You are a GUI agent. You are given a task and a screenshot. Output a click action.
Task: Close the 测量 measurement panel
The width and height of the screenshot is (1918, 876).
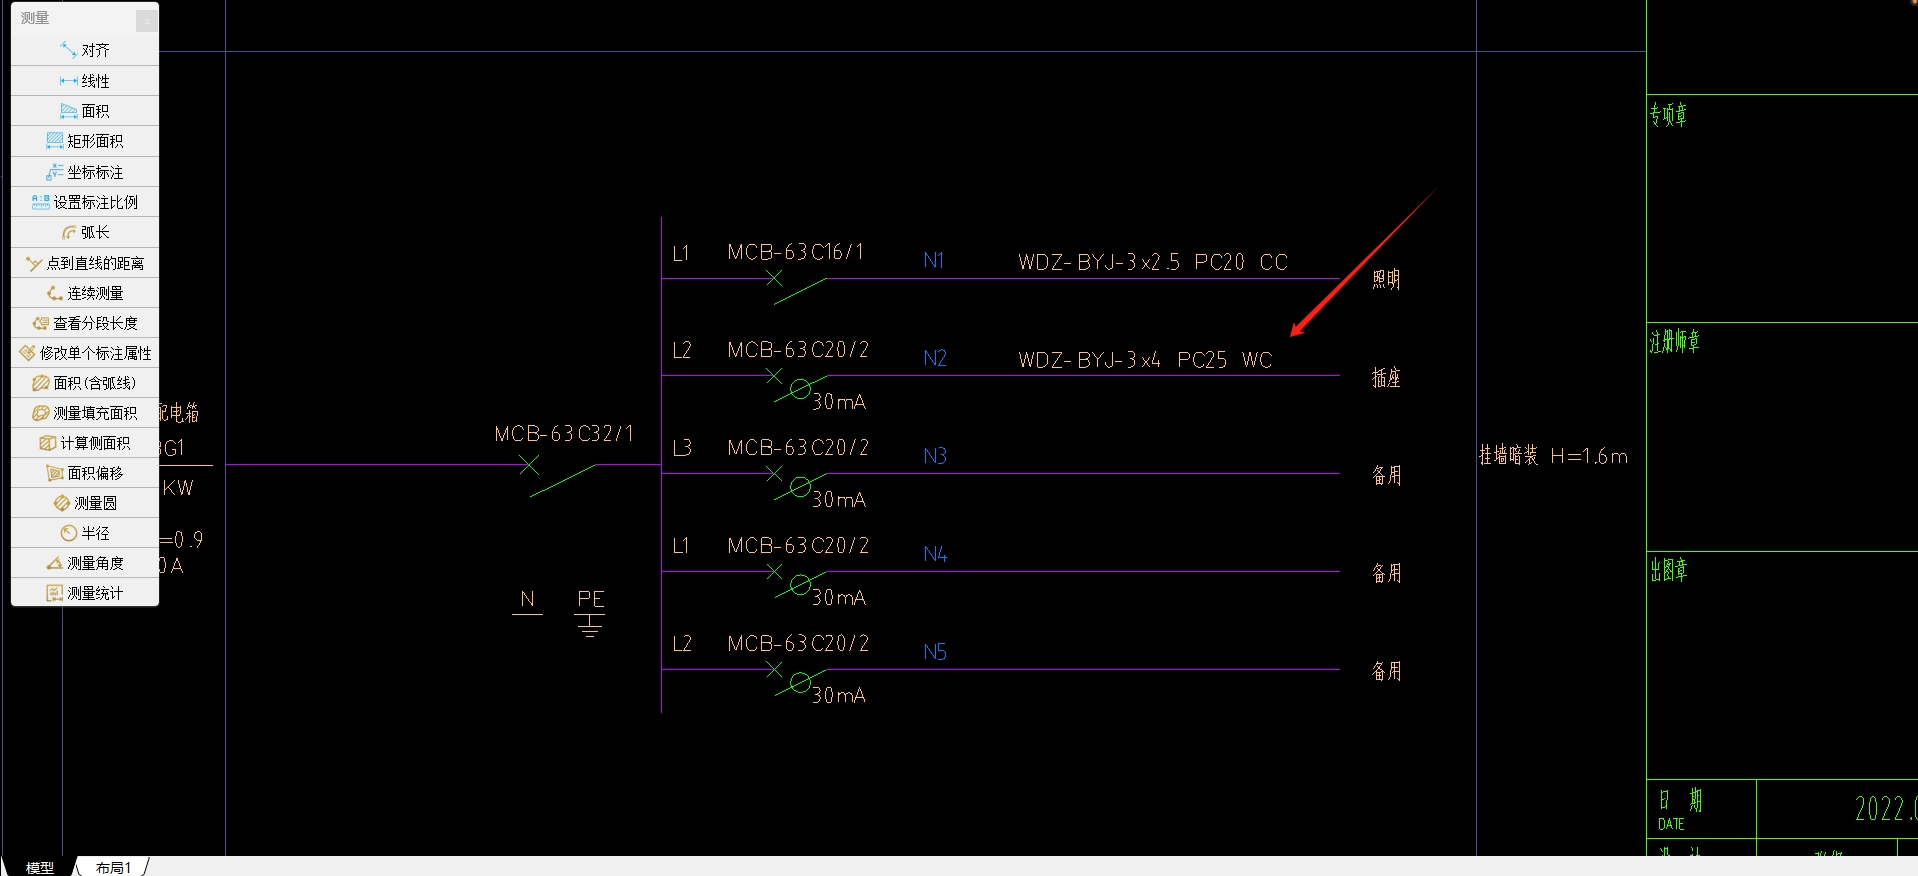point(147,19)
